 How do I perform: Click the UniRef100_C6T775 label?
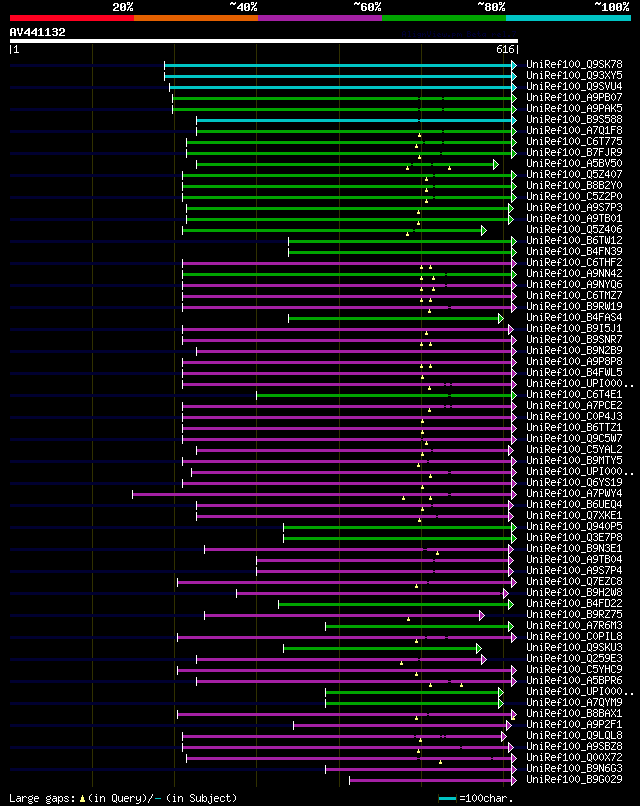click(574, 141)
